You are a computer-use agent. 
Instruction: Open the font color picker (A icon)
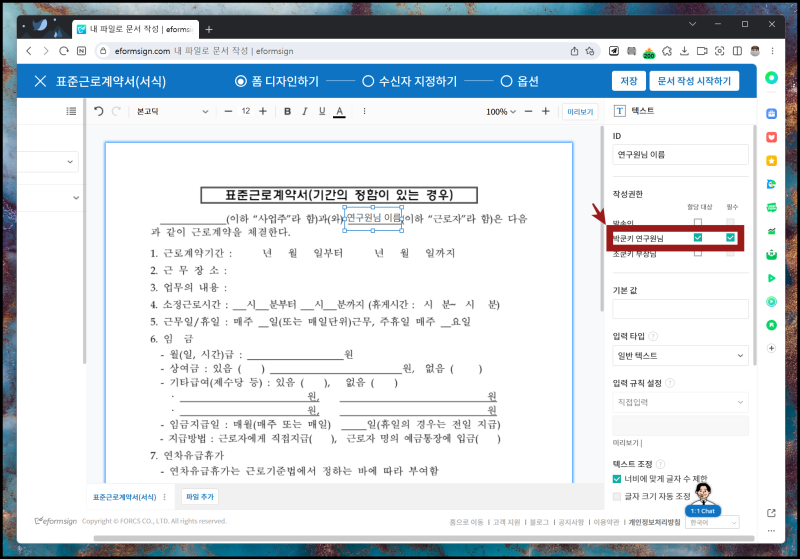click(x=339, y=111)
